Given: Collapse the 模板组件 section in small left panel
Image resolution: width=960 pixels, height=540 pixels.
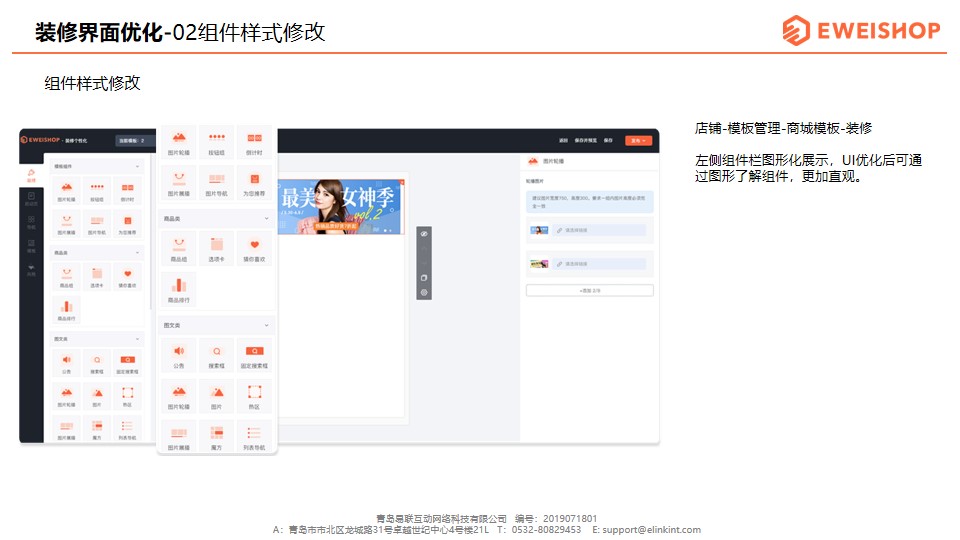Looking at the screenshot, I should pyautogui.click(x=137, y=167).
